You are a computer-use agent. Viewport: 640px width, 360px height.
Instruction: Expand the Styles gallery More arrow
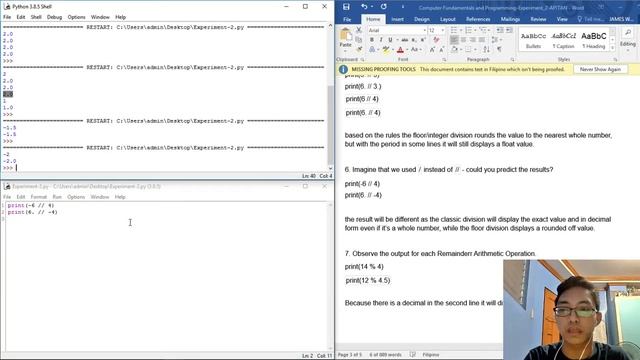(612, 48)
